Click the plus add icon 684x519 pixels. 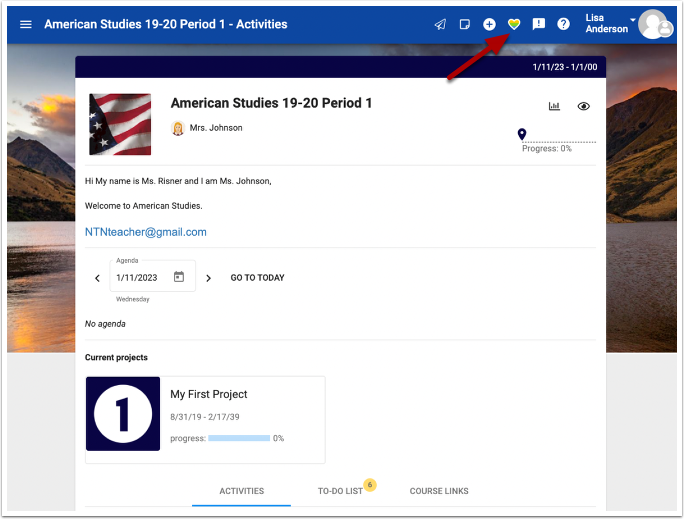click(x=489, y=24)
